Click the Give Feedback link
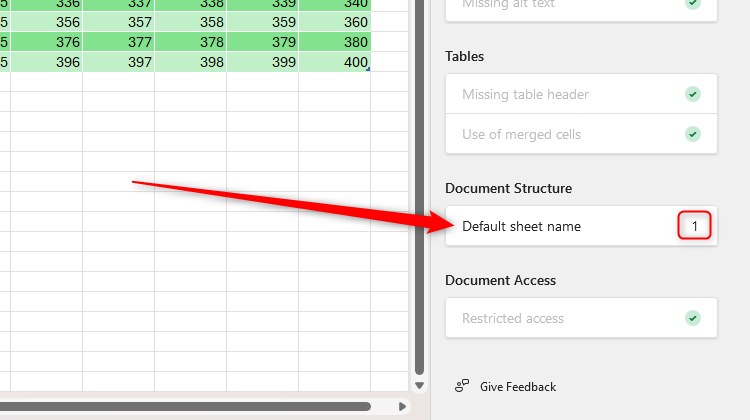This screenshot has width=750, height=420. [x=517, y=386]
